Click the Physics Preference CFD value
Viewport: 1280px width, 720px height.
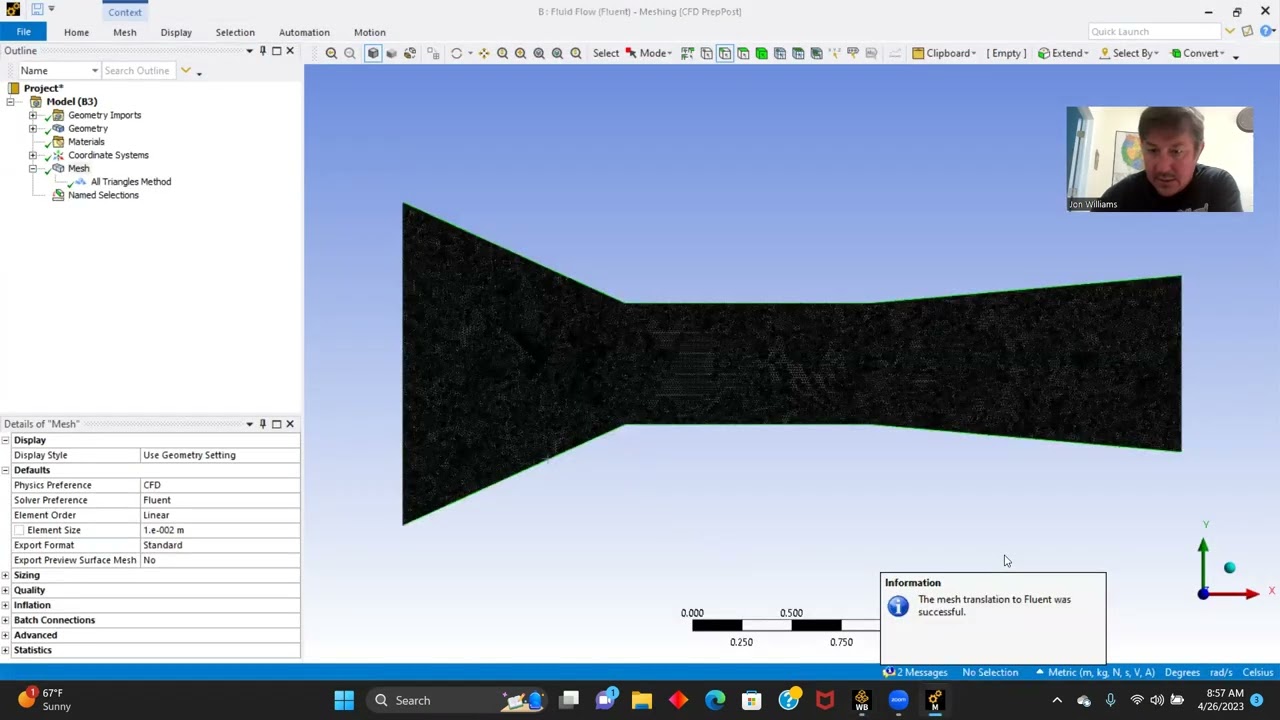[220, 485]
